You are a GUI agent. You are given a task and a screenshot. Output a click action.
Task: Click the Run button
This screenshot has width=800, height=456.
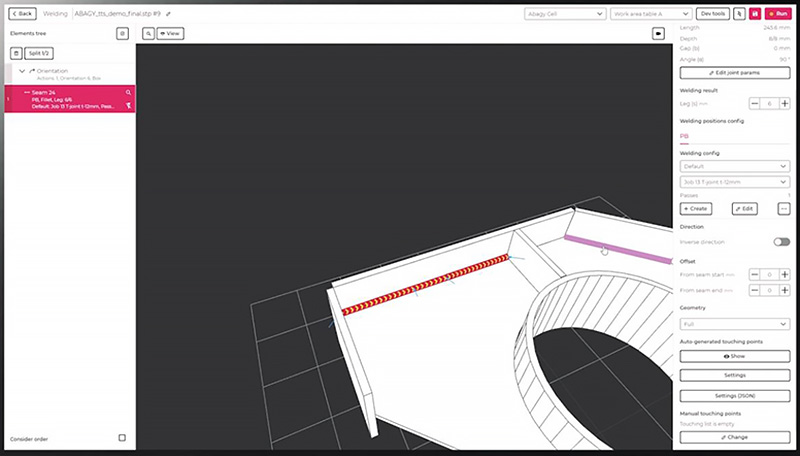(779, 14)
